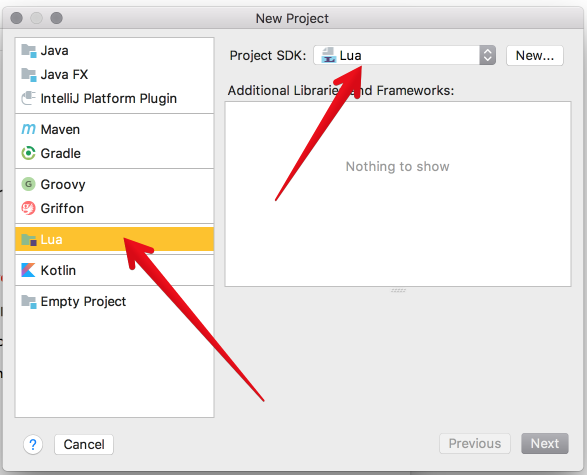Click the splitter handle below frameworks list
The width and height of the screenshot is (587, 475).
(x=398, y=290)
